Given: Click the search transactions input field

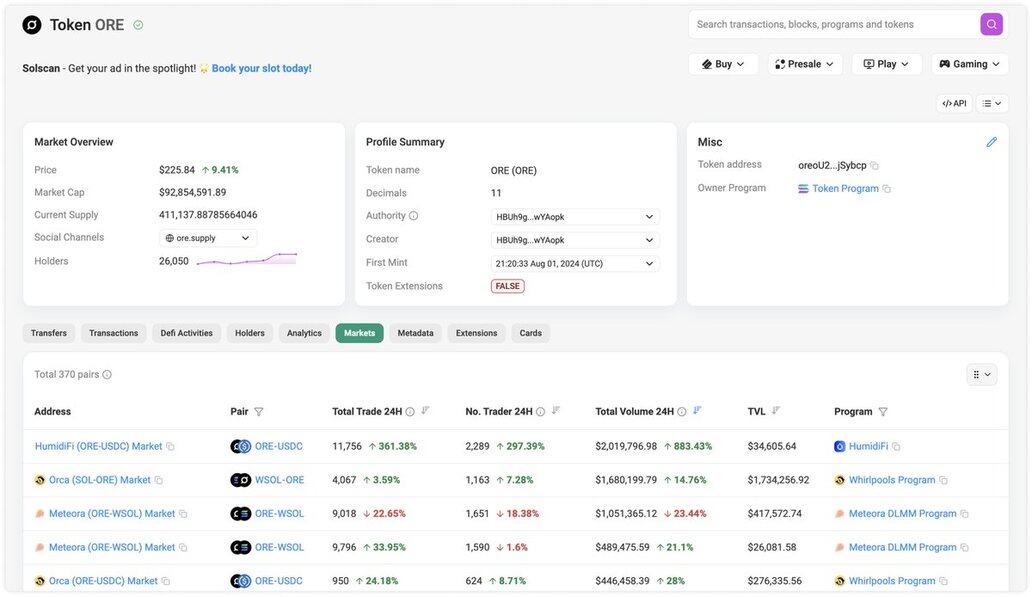Looking at the screenshot, I should [x=832, y=24].
